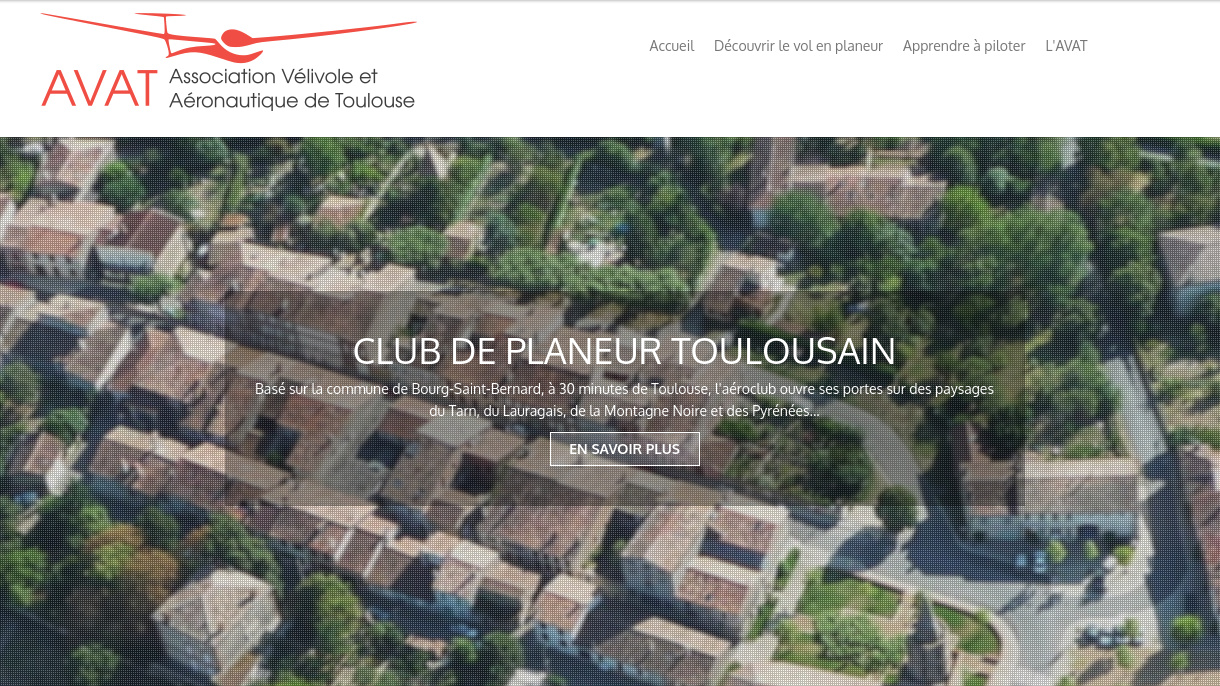1220x686 pixels.
Task: Open the Apprendre à piloter menu
Action: pos(964,46)
